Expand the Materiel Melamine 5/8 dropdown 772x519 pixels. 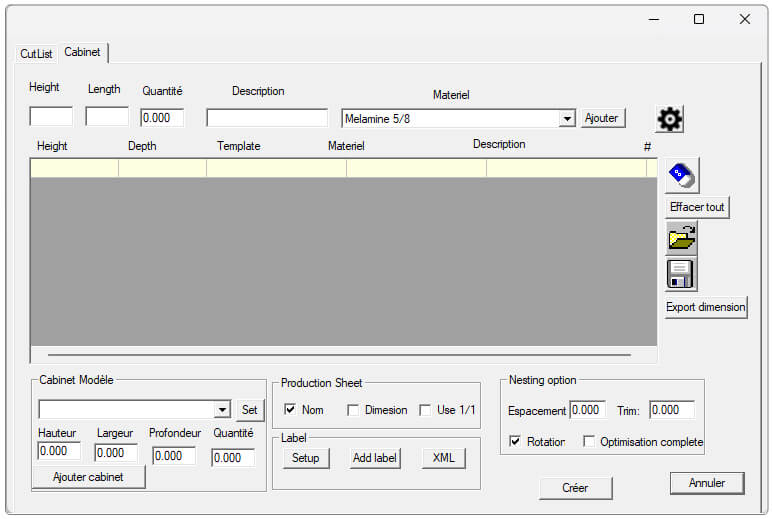coord(567,119)
